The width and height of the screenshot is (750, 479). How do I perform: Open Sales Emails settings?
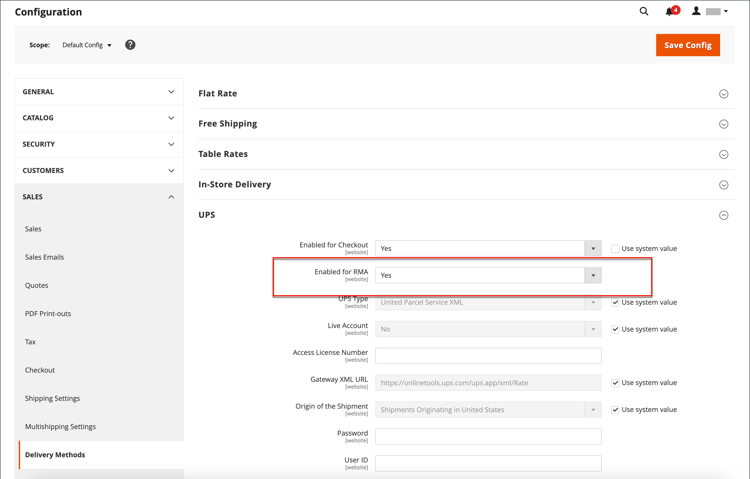point(44,257)
